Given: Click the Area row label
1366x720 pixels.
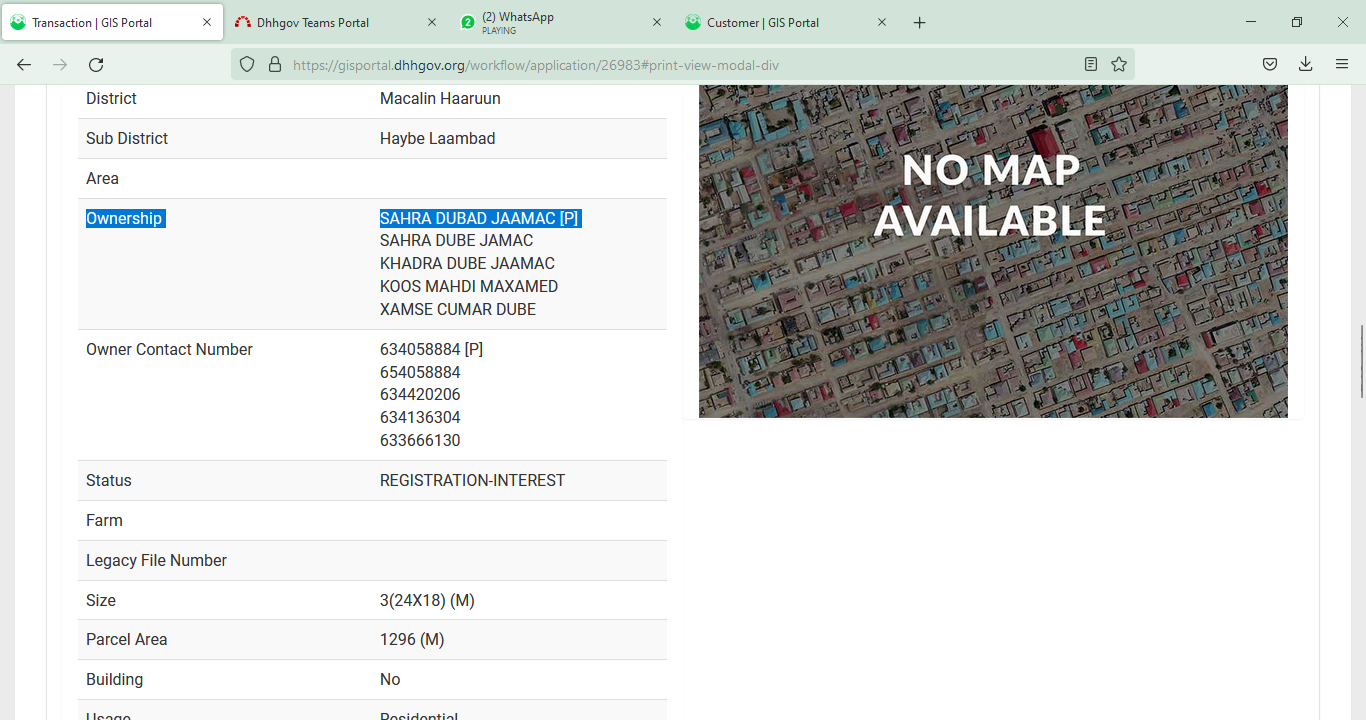Looking at the screenshot, I should pos(102,179).
